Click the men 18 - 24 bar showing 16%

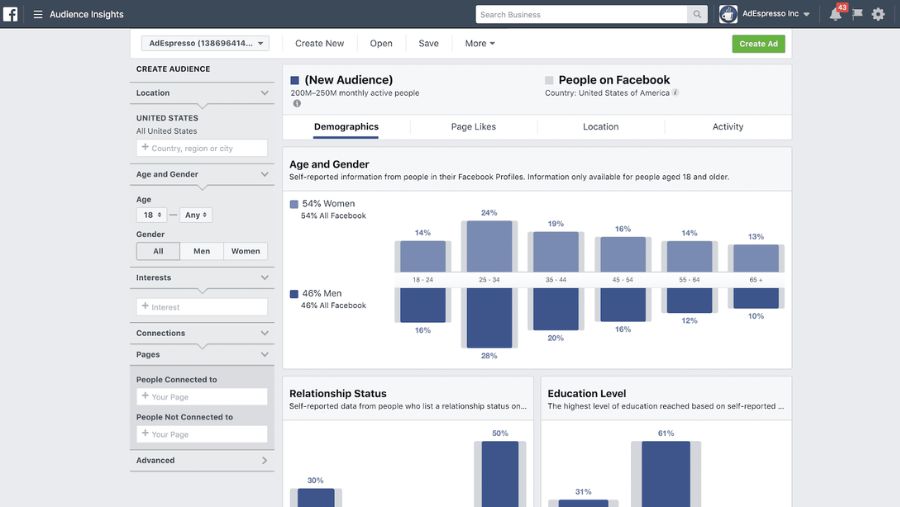pyautogui.click(x=422, y=305)
